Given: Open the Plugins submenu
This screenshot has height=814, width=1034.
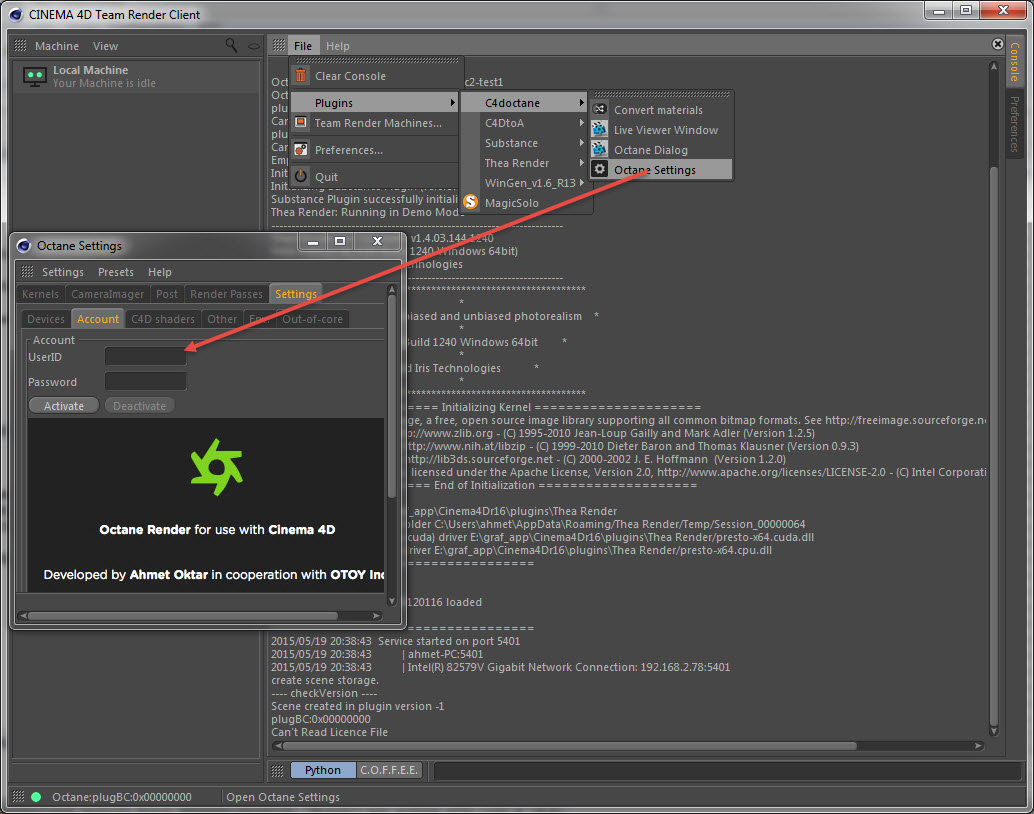Looking at the screenshot, I should (x=374, y=103).
